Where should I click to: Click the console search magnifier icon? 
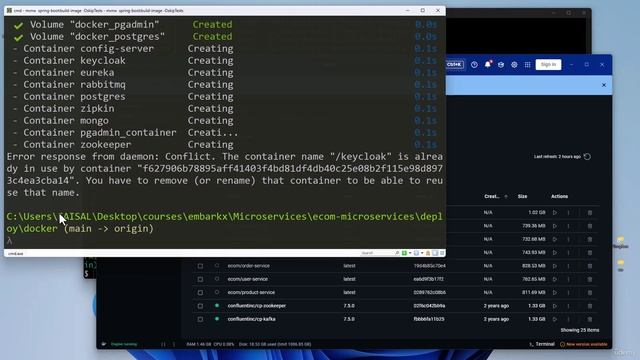pyautogui.click(x=397, y=253)
